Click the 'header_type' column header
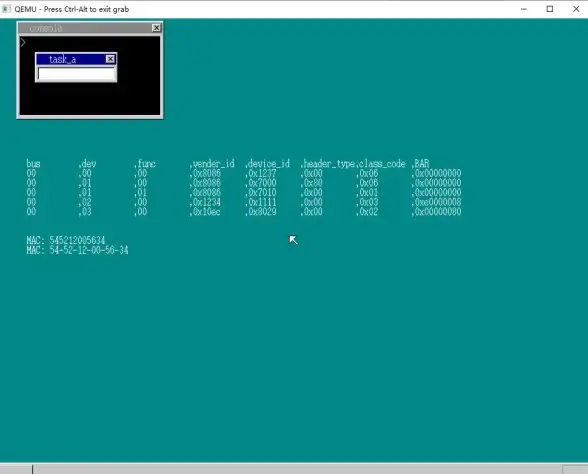Image resolution: width=588 pixels, height=474 pixels. (329, 164)
